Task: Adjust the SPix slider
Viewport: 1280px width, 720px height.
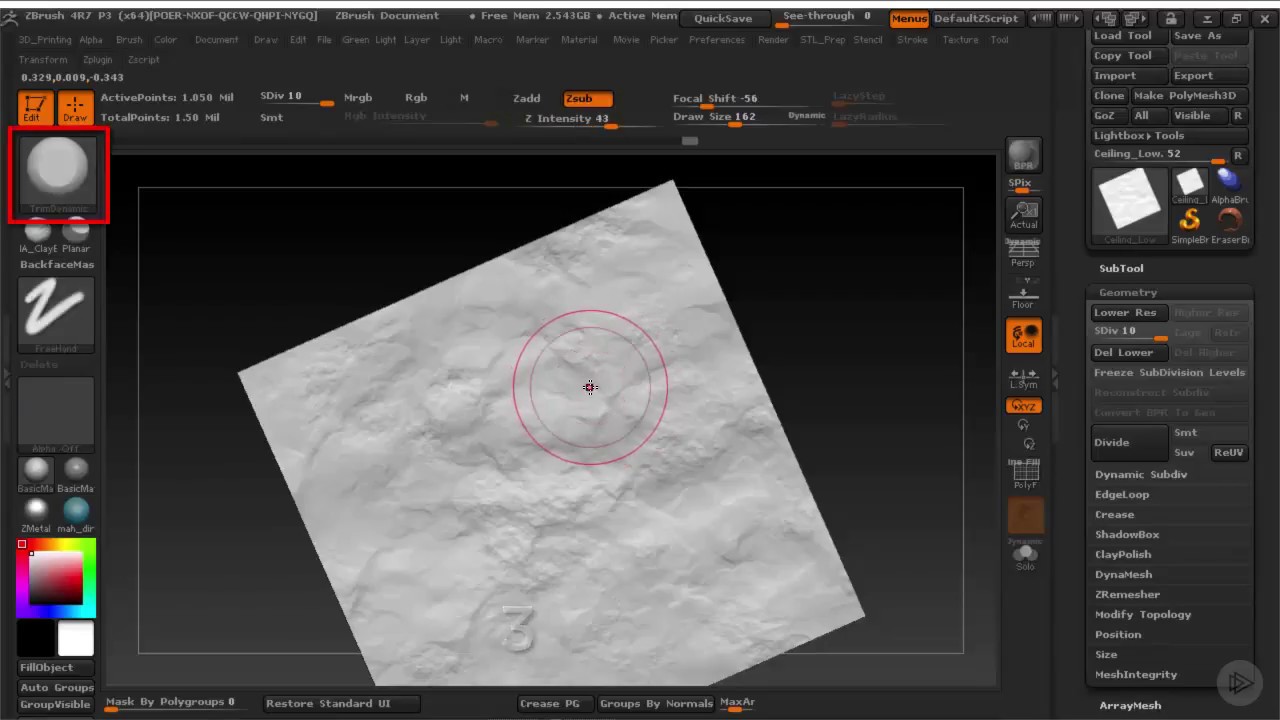Action: pyautogui.click(x=1023, y=185)
